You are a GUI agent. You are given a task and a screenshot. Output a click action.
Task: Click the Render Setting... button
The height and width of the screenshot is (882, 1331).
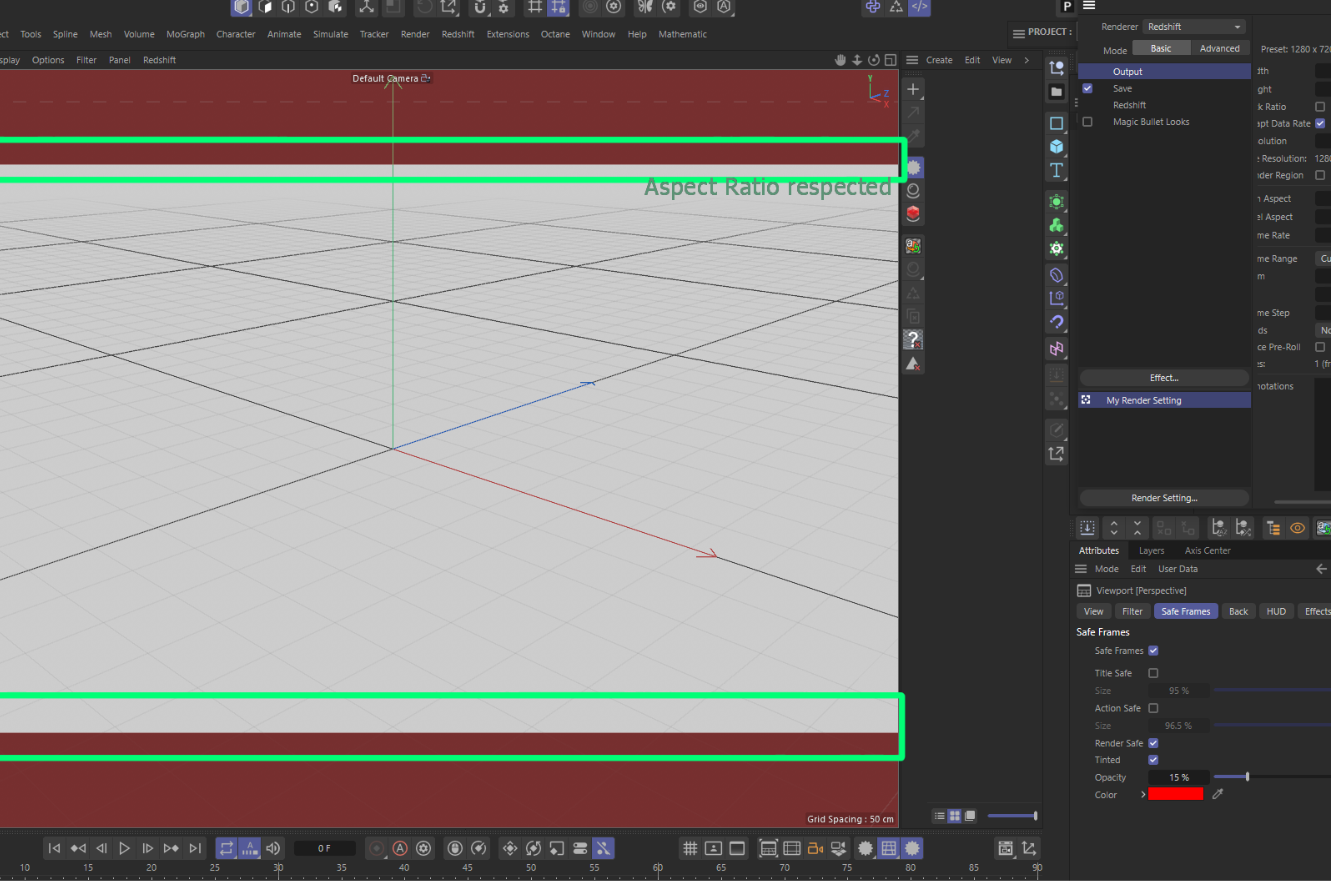coord(1164,498)
